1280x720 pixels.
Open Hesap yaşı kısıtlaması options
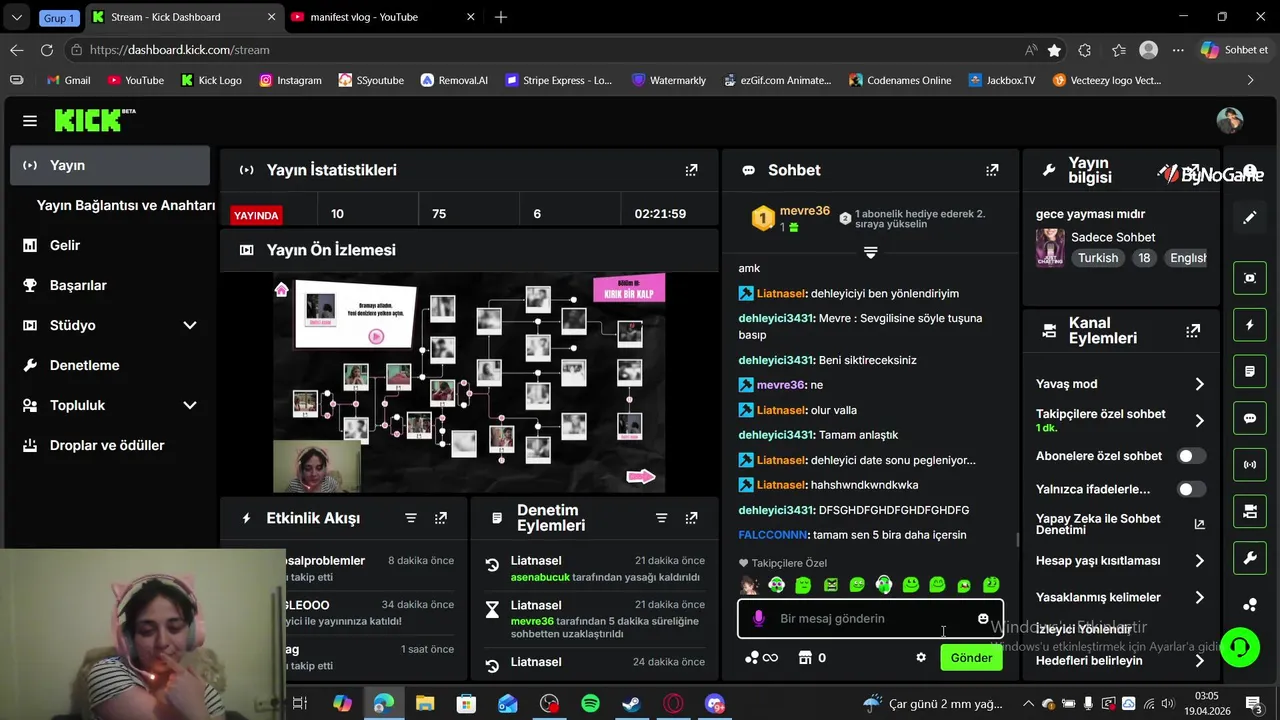(x=1121, y=561)
